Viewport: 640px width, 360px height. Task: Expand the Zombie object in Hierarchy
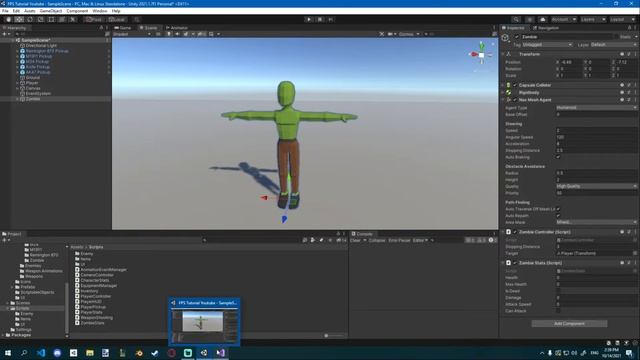tap(17, 99)
